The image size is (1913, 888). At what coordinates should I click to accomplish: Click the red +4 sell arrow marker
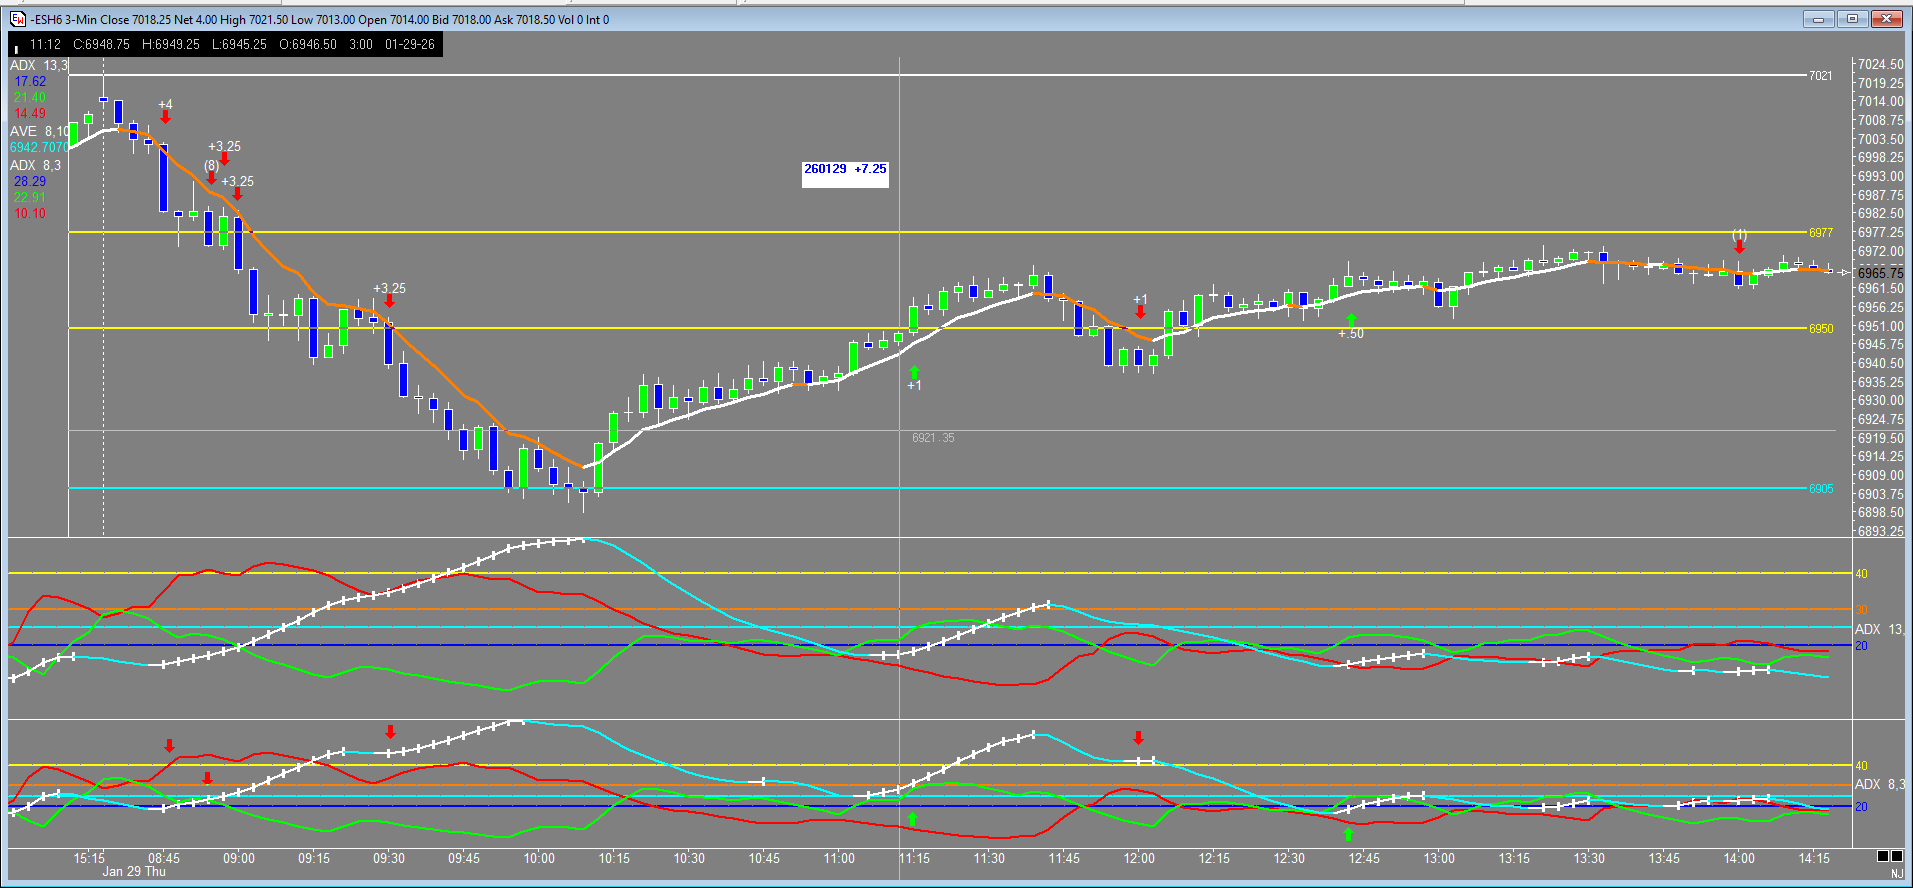(165, 117)
